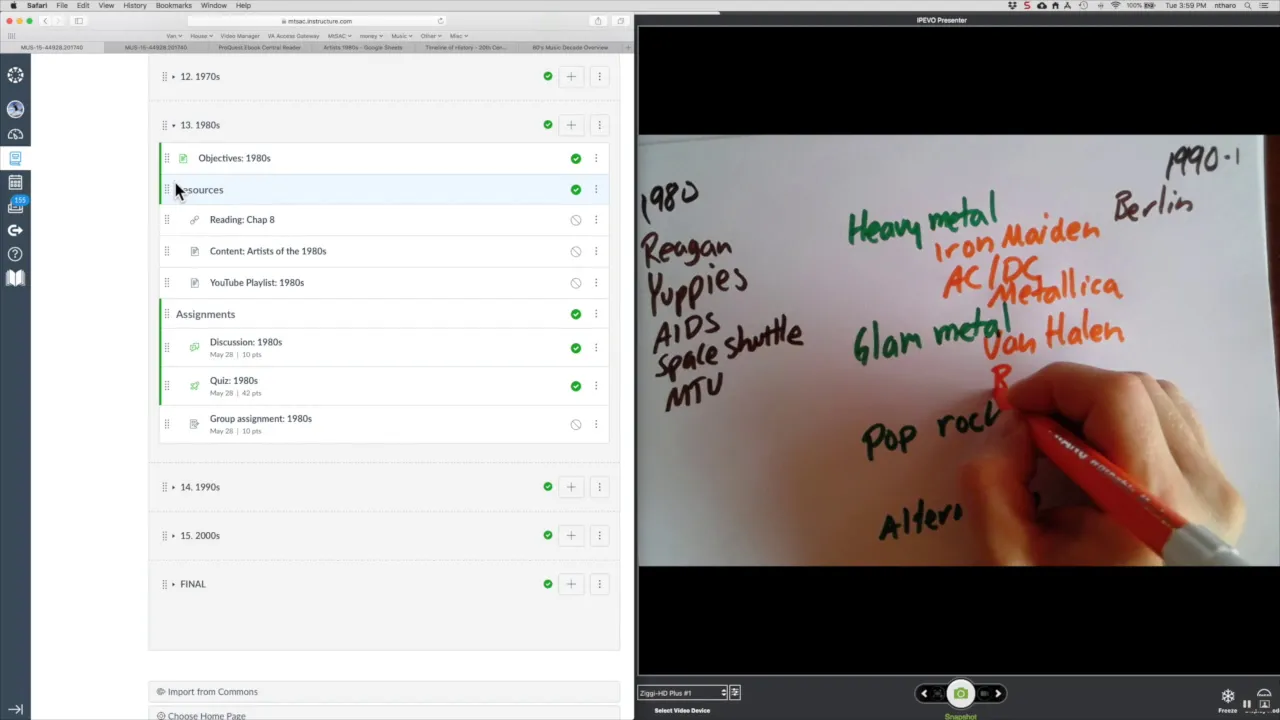Screen dimensions: 1280x720
Task: Toggle publish status of Quiz: 1980s
Action: click(576, 386)
